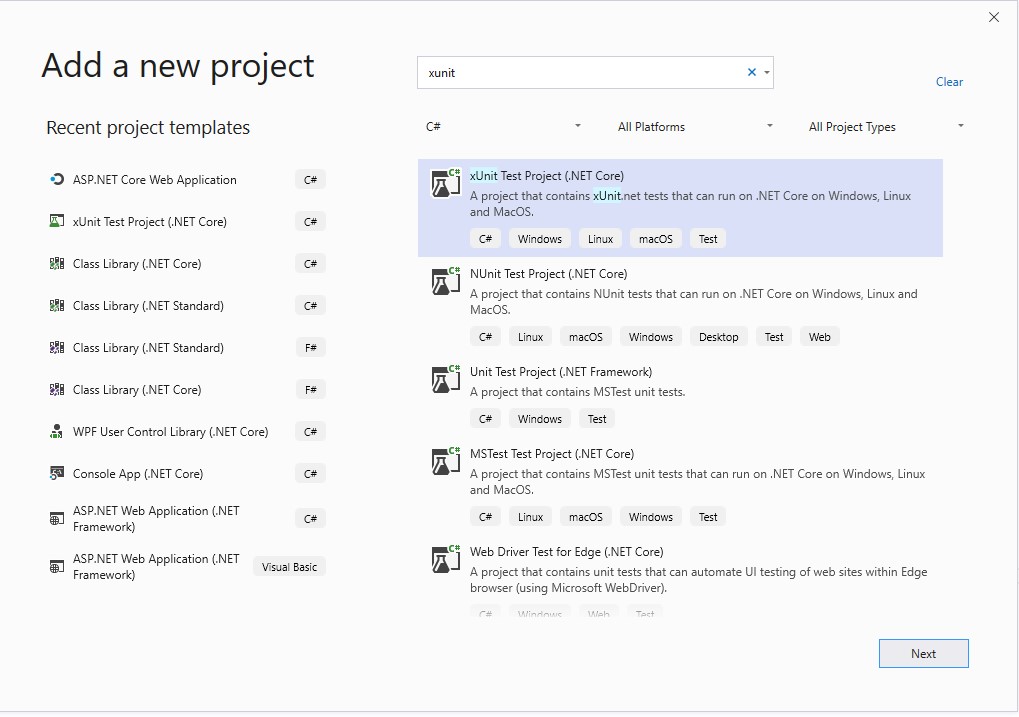Viewport: 1019px width, 717px height.
Task: Click the C# Class Library (.NET Standard) icon
Action: point(57,306)
